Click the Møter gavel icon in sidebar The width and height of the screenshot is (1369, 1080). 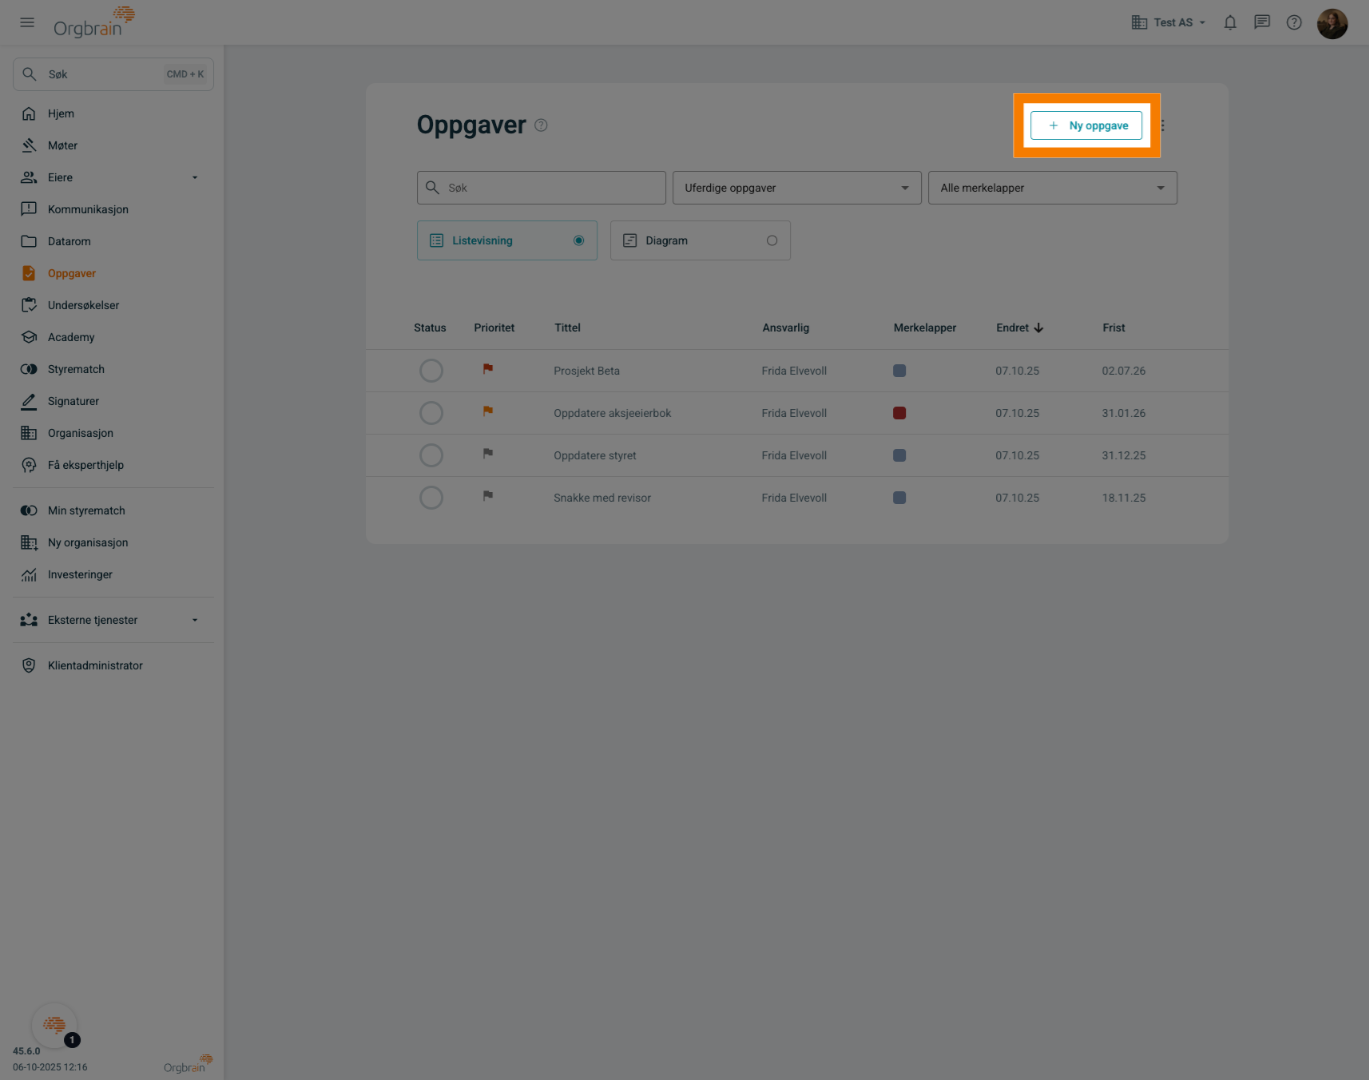tap(29, 146)
